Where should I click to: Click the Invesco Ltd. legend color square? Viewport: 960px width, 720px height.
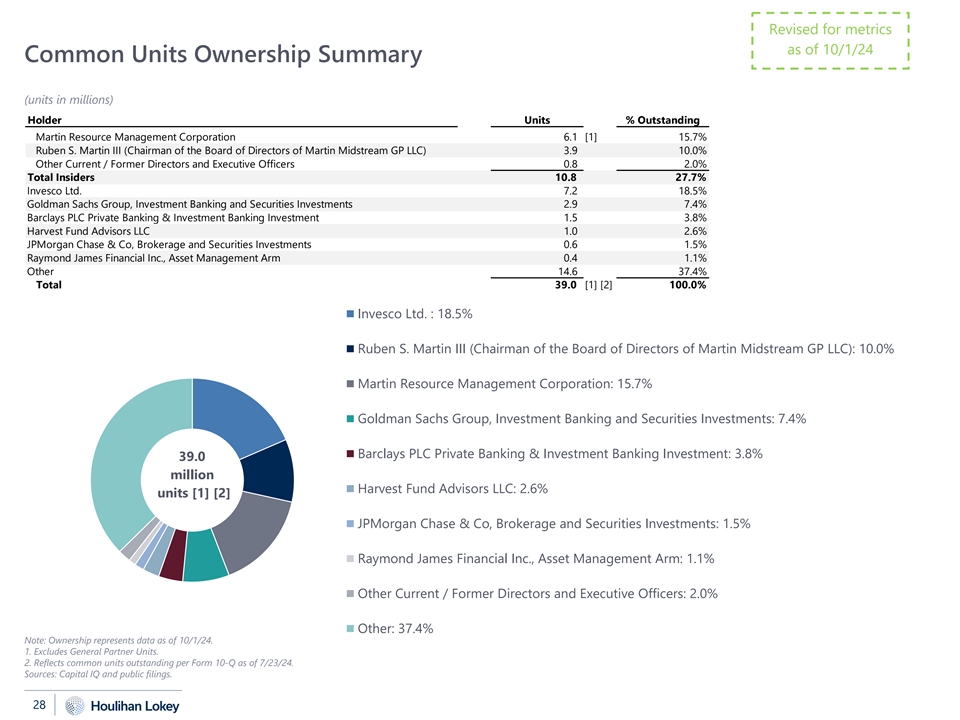click(349, 314)
